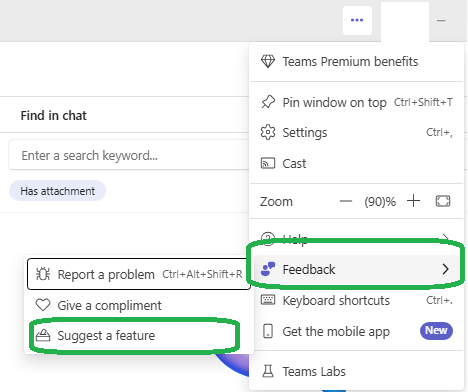Viewport: 468px width, 392px height.
Task: Open Teams Premium benefits
Action: (x=356, y=62)
